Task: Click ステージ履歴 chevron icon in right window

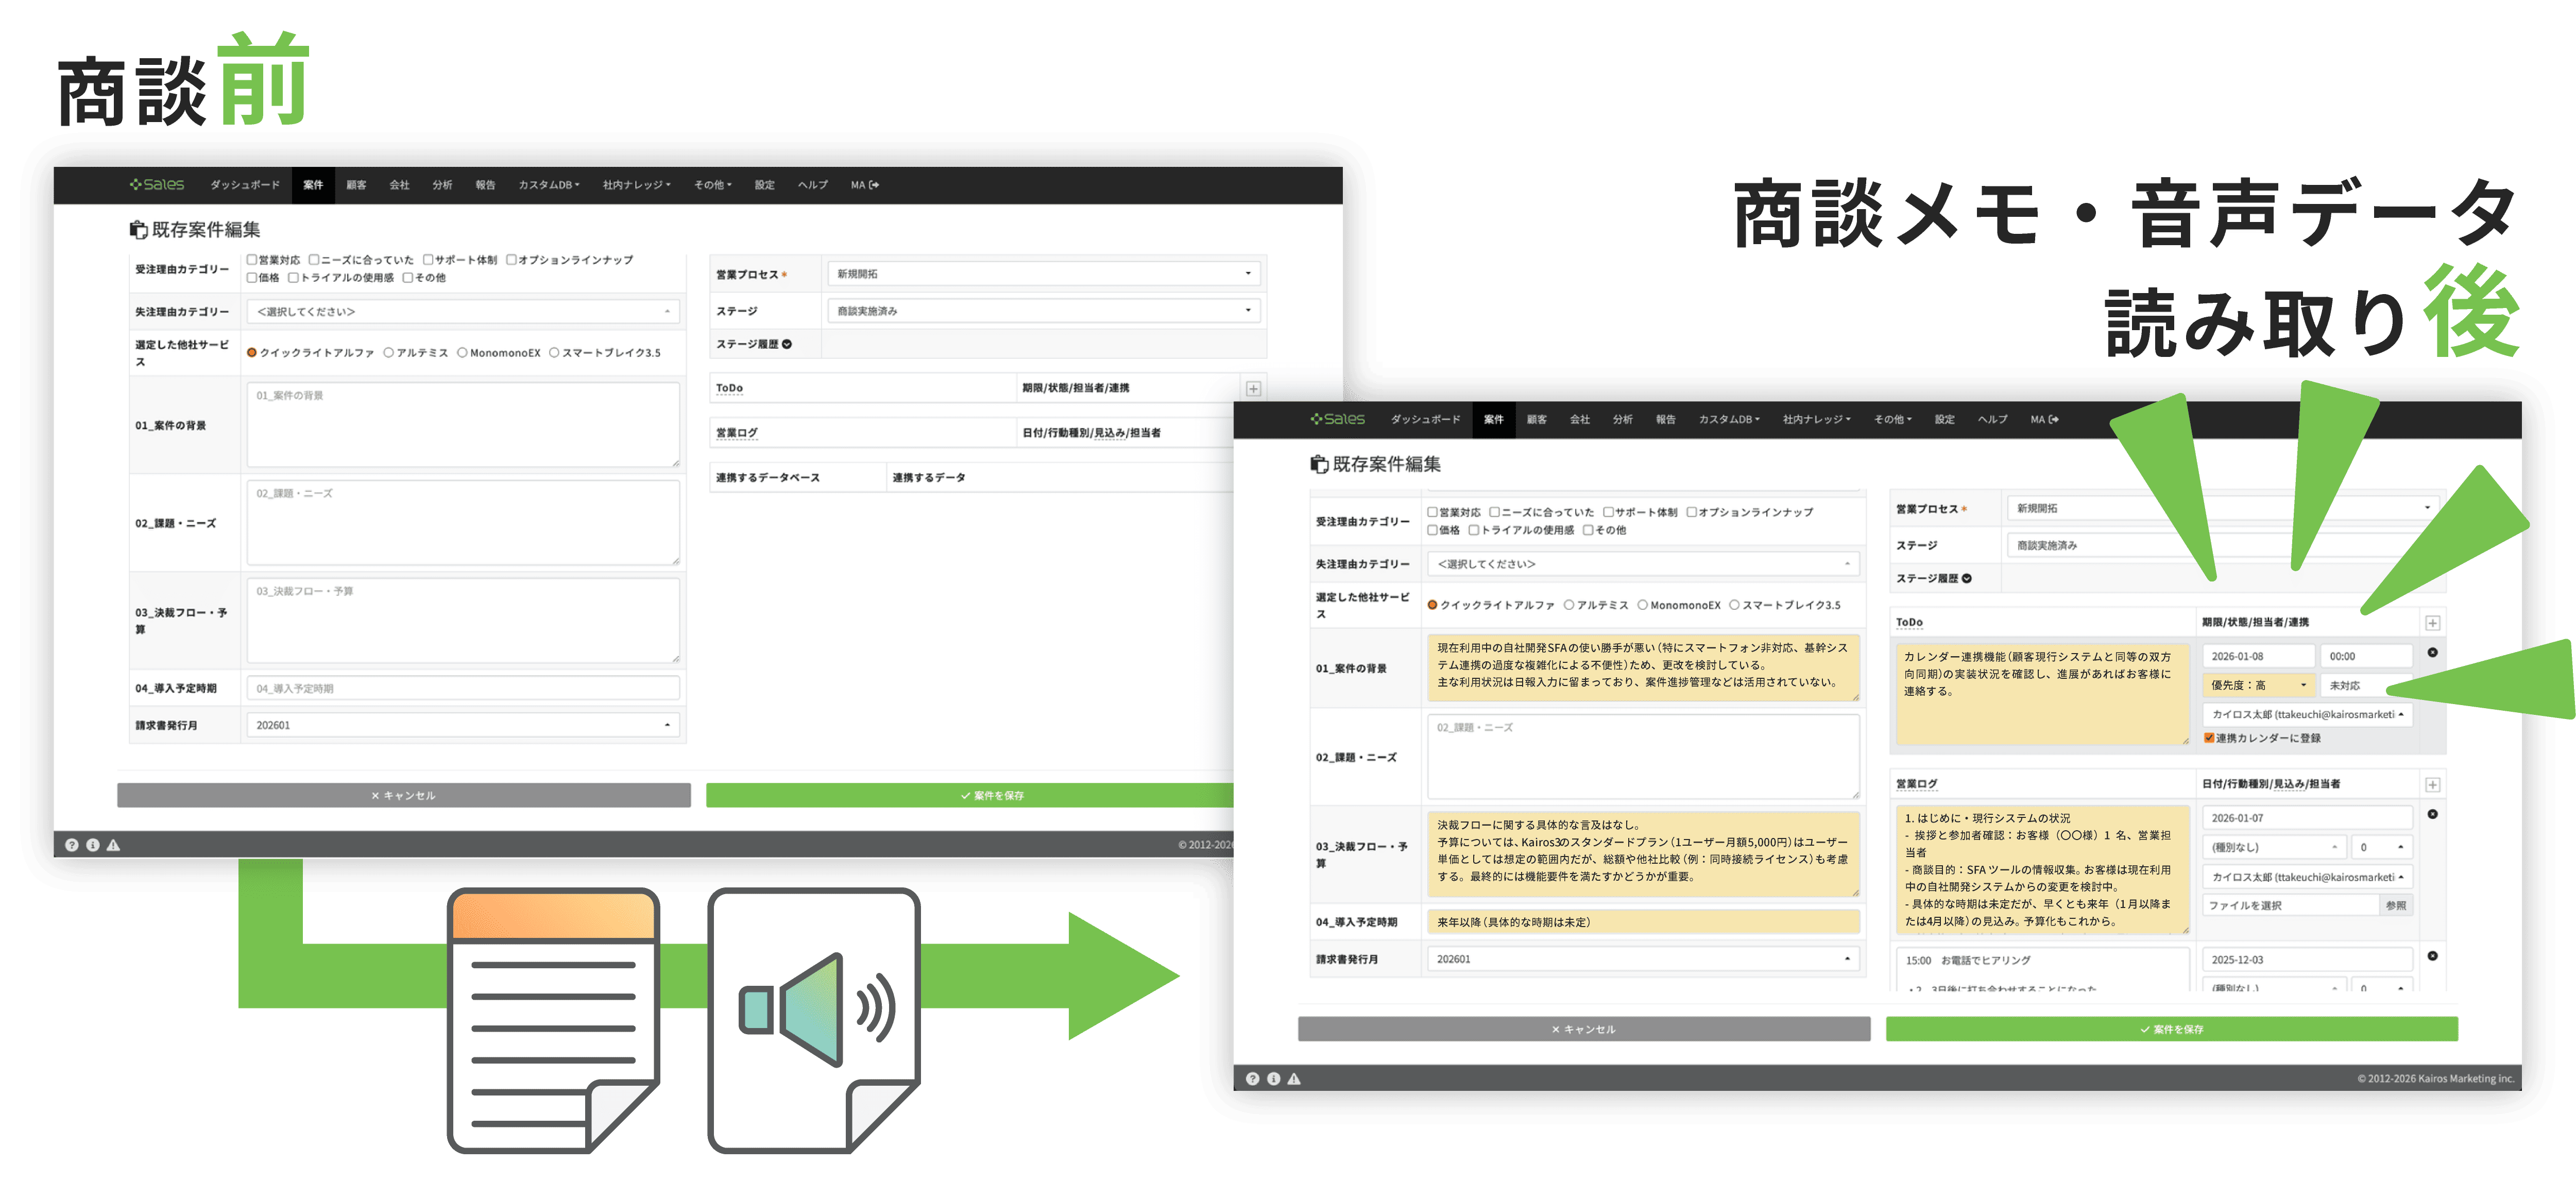Action: pyautogui.click(x=1967, y=578)
